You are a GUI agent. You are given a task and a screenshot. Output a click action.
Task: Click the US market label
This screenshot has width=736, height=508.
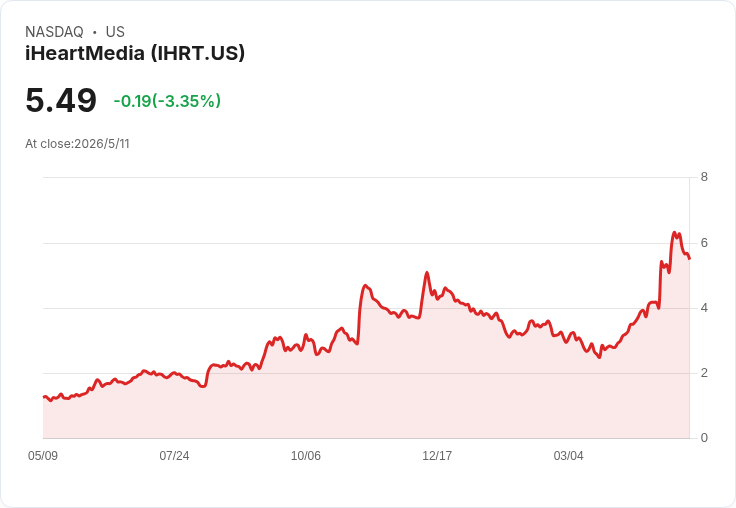115,32
